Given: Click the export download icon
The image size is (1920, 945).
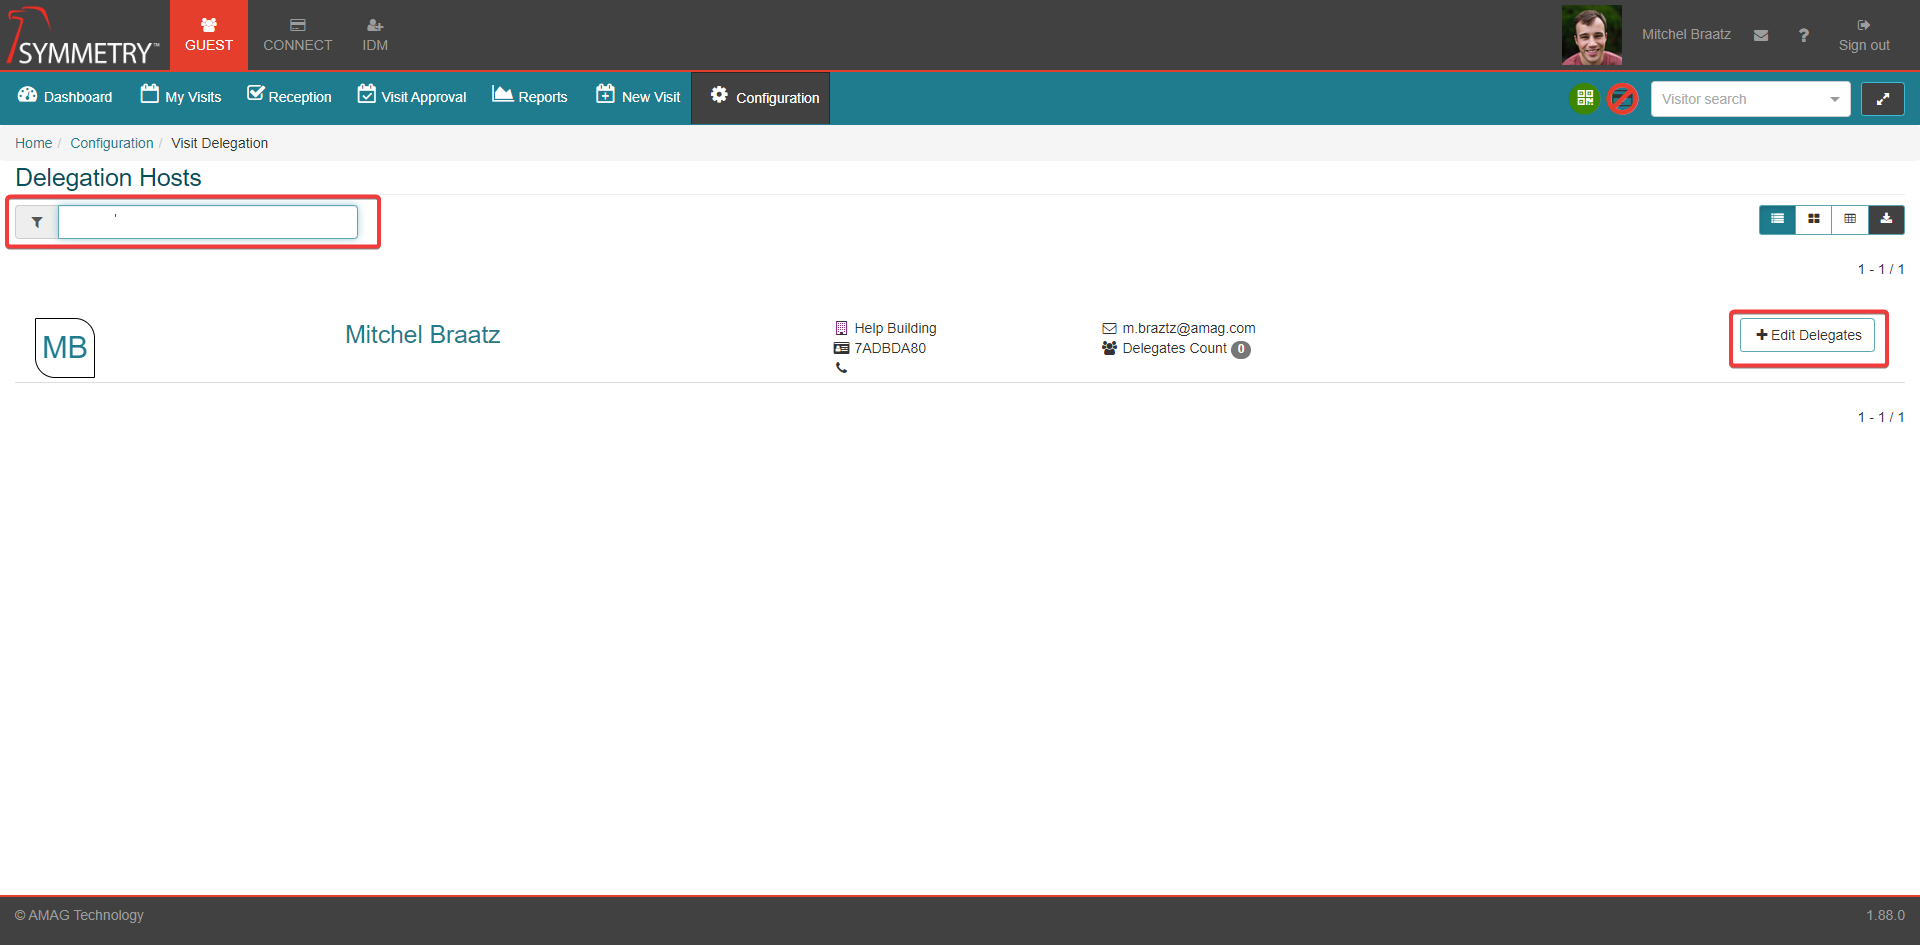Looking at the screenshot, I should (x=1886, y=219).
